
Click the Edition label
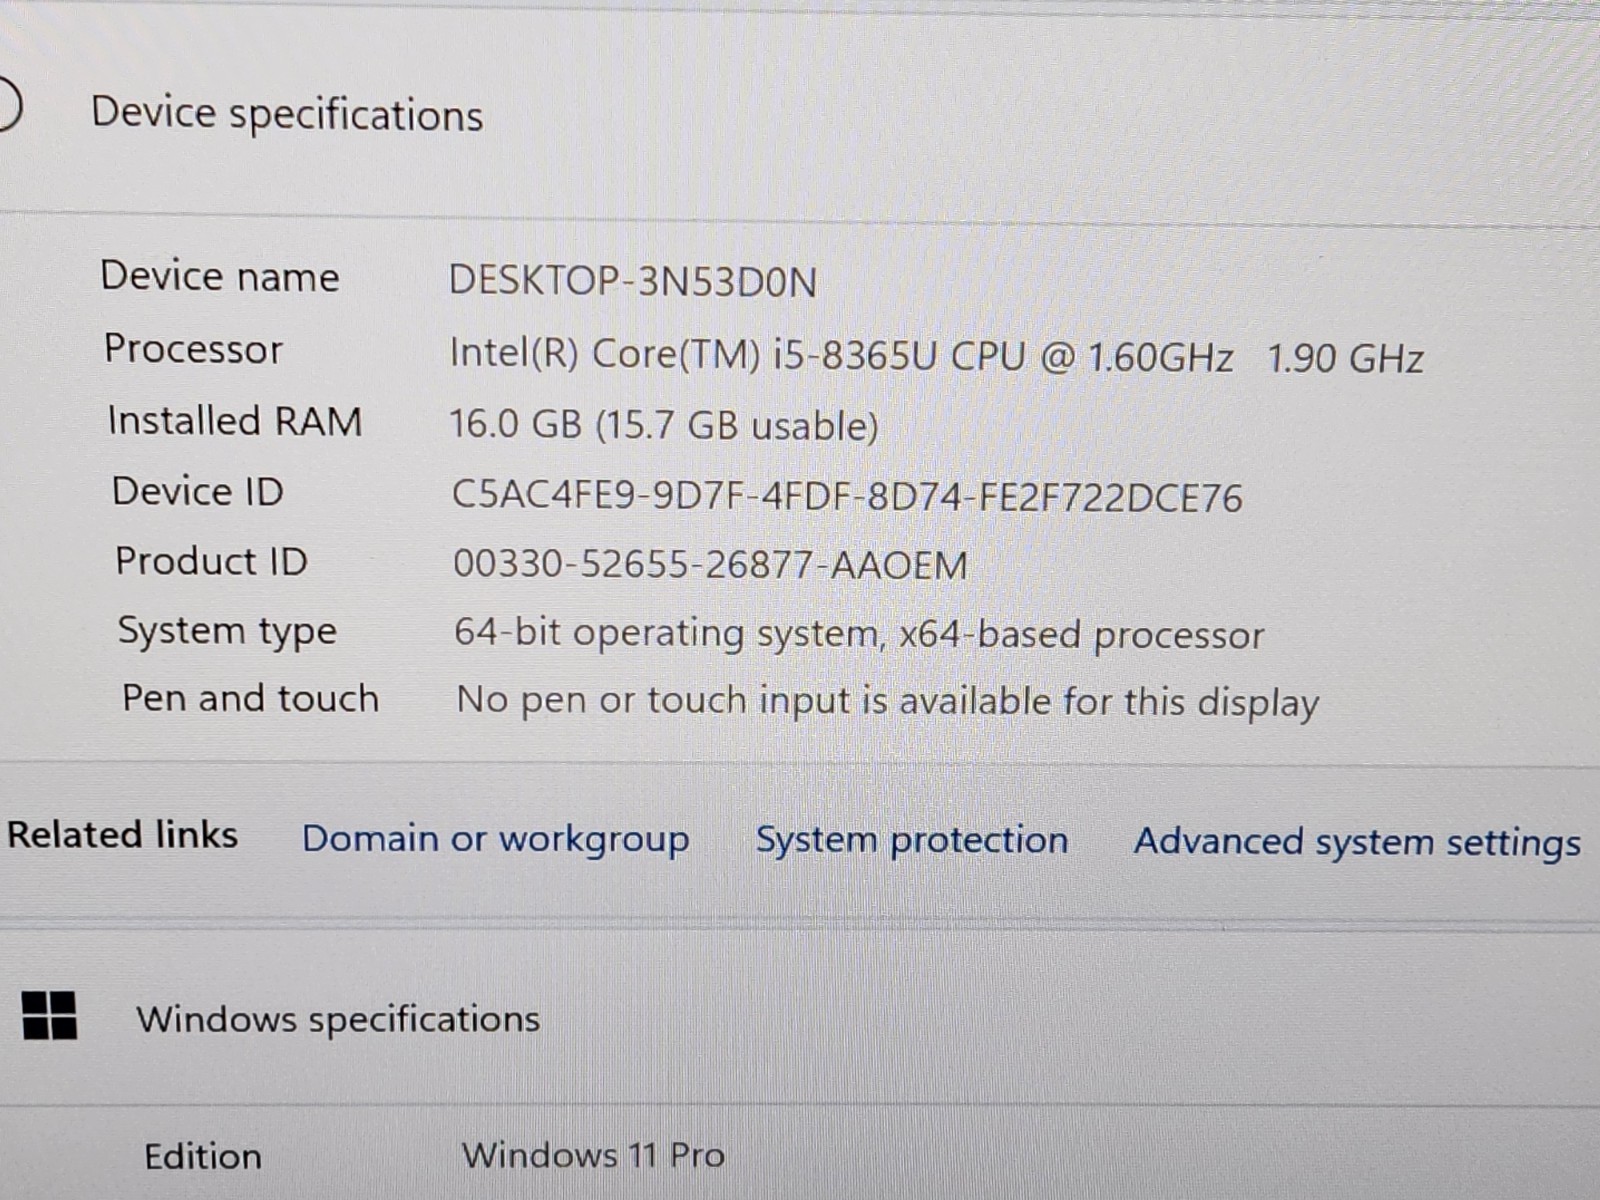tap(203, 1156)
